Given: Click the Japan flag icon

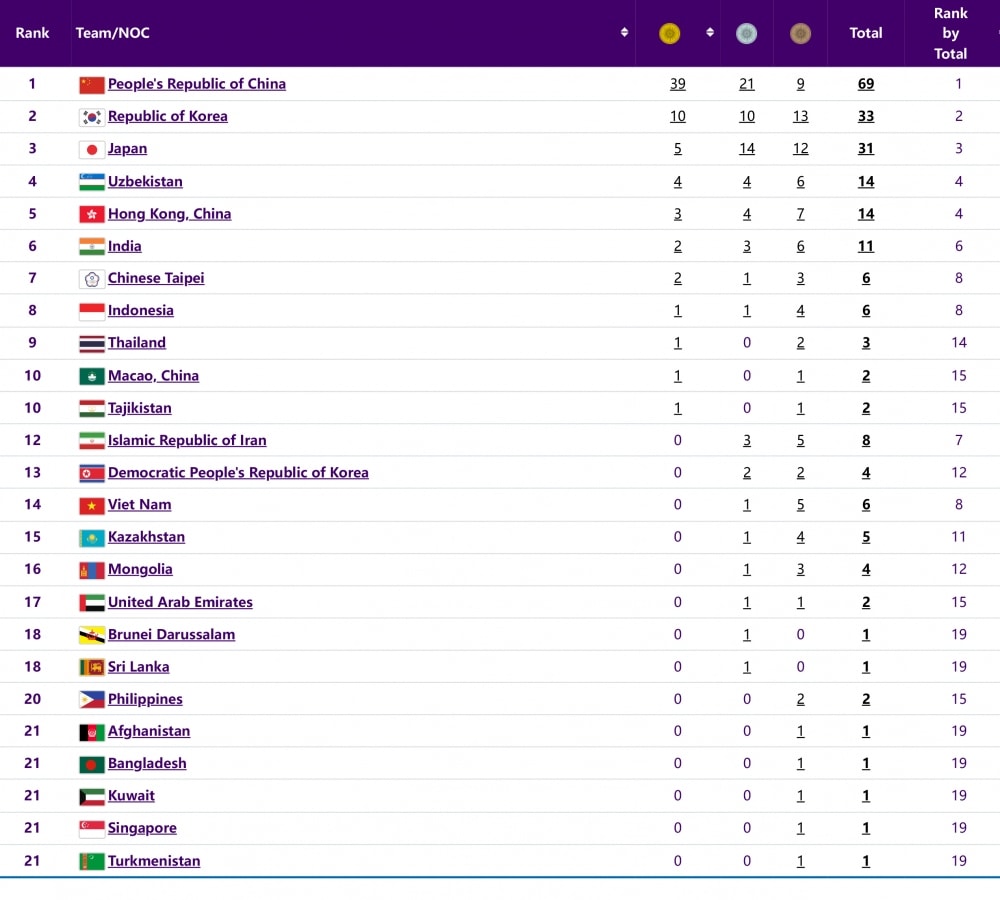Looking at the screenshot, I should [x=92, y=150].
